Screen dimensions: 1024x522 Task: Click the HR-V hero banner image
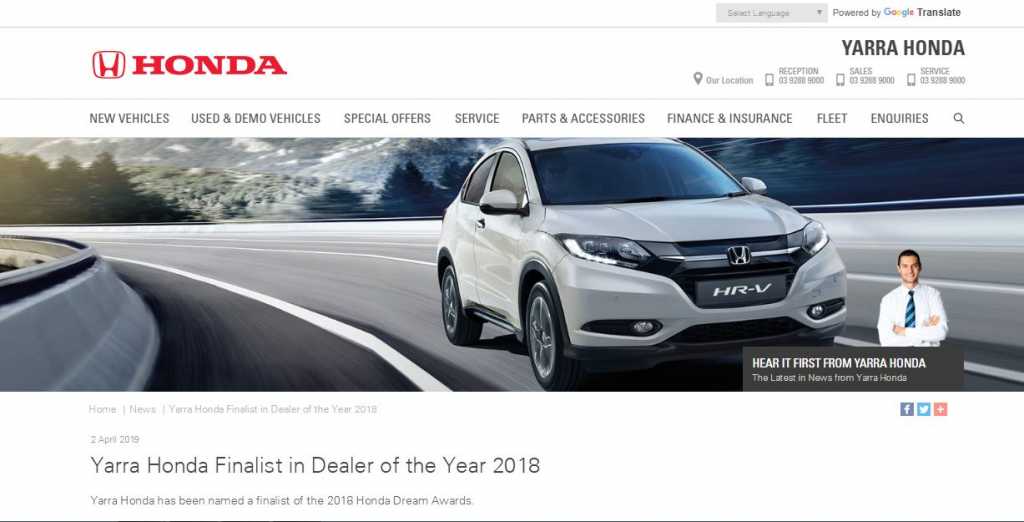[x=512, y=265]
